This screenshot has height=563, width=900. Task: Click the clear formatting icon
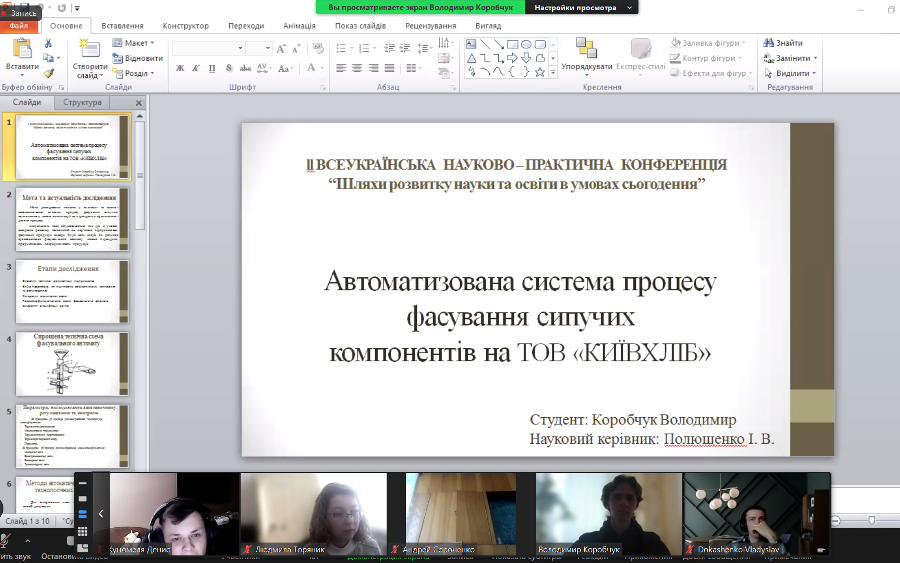tap(318, 49)
